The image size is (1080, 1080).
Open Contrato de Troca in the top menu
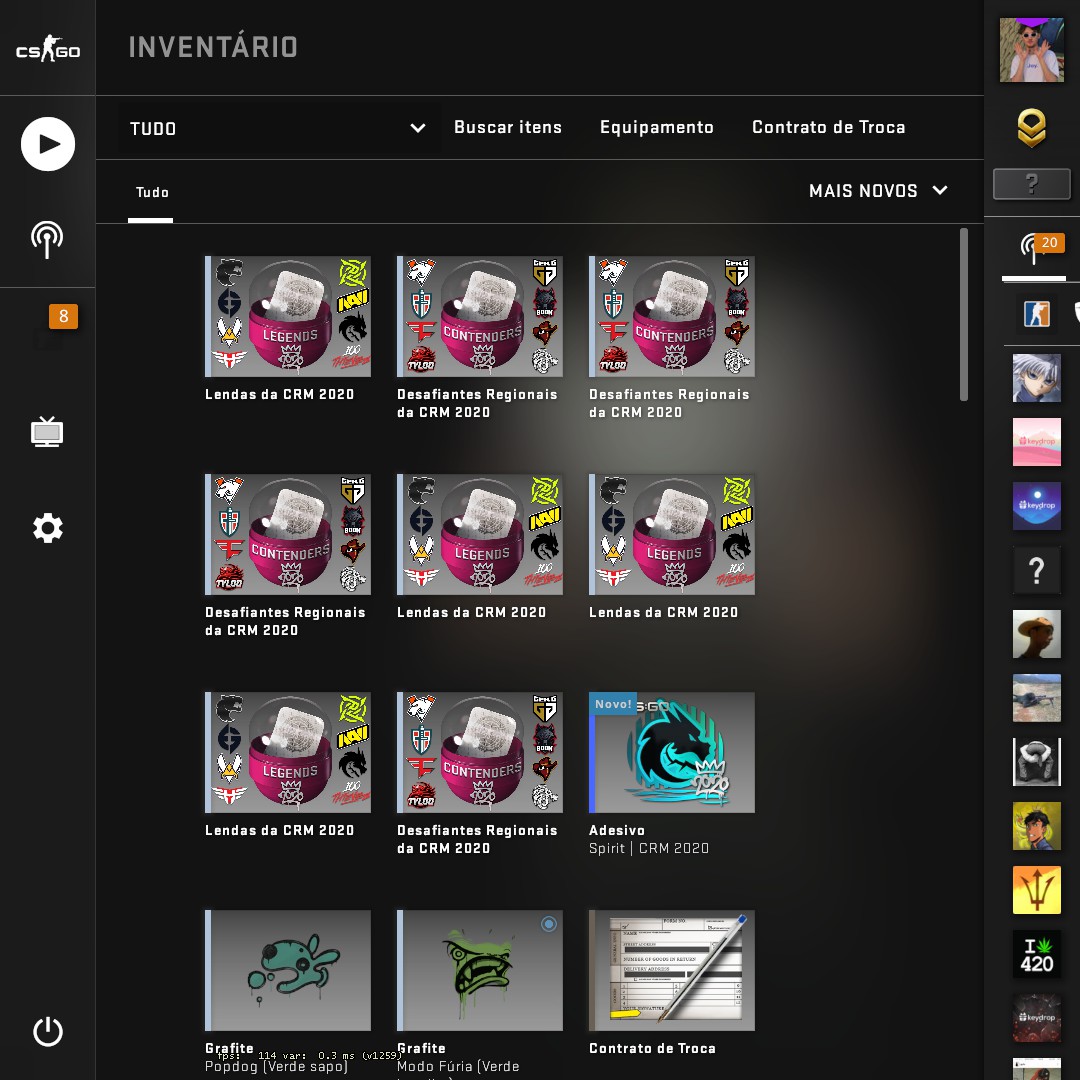click(829, 127)
